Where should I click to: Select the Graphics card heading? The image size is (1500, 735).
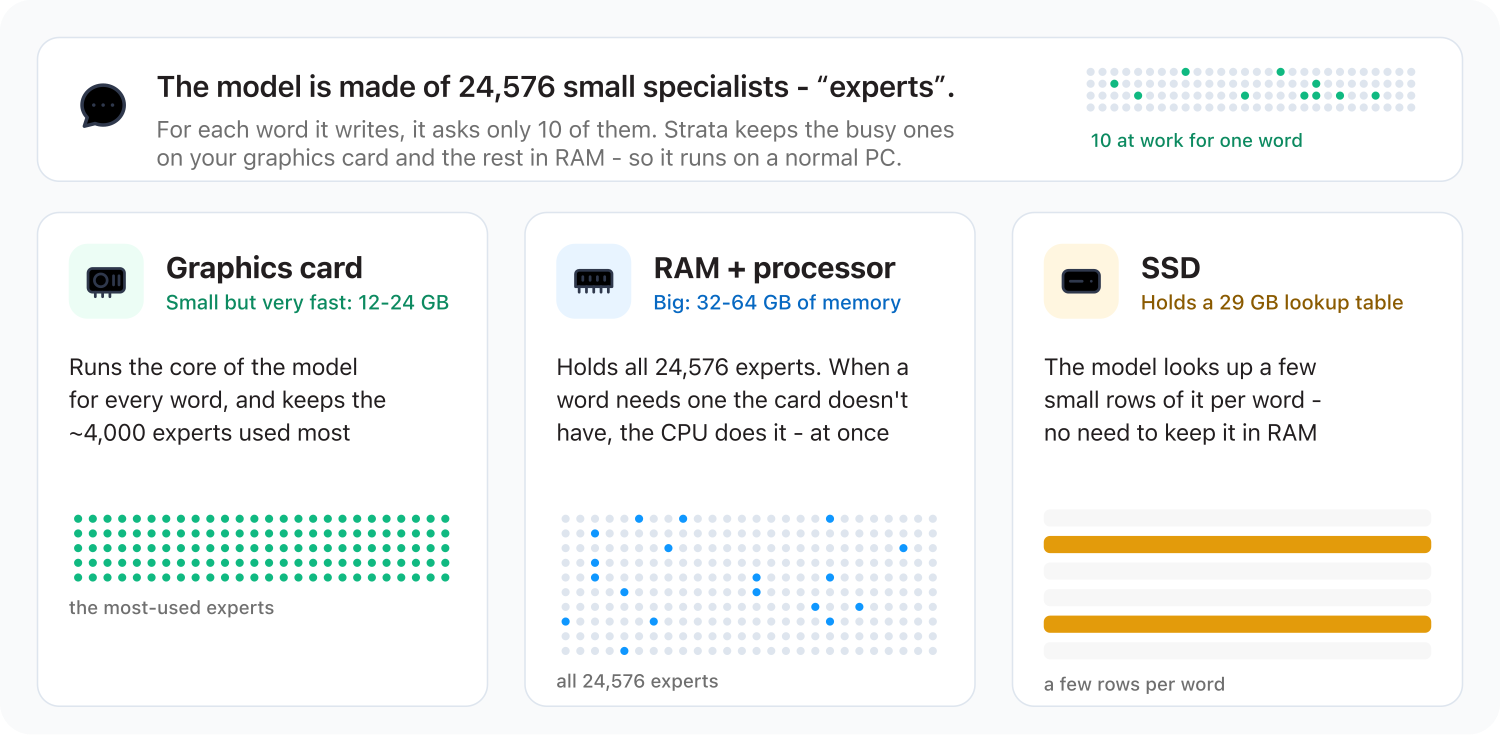(264, 268)
